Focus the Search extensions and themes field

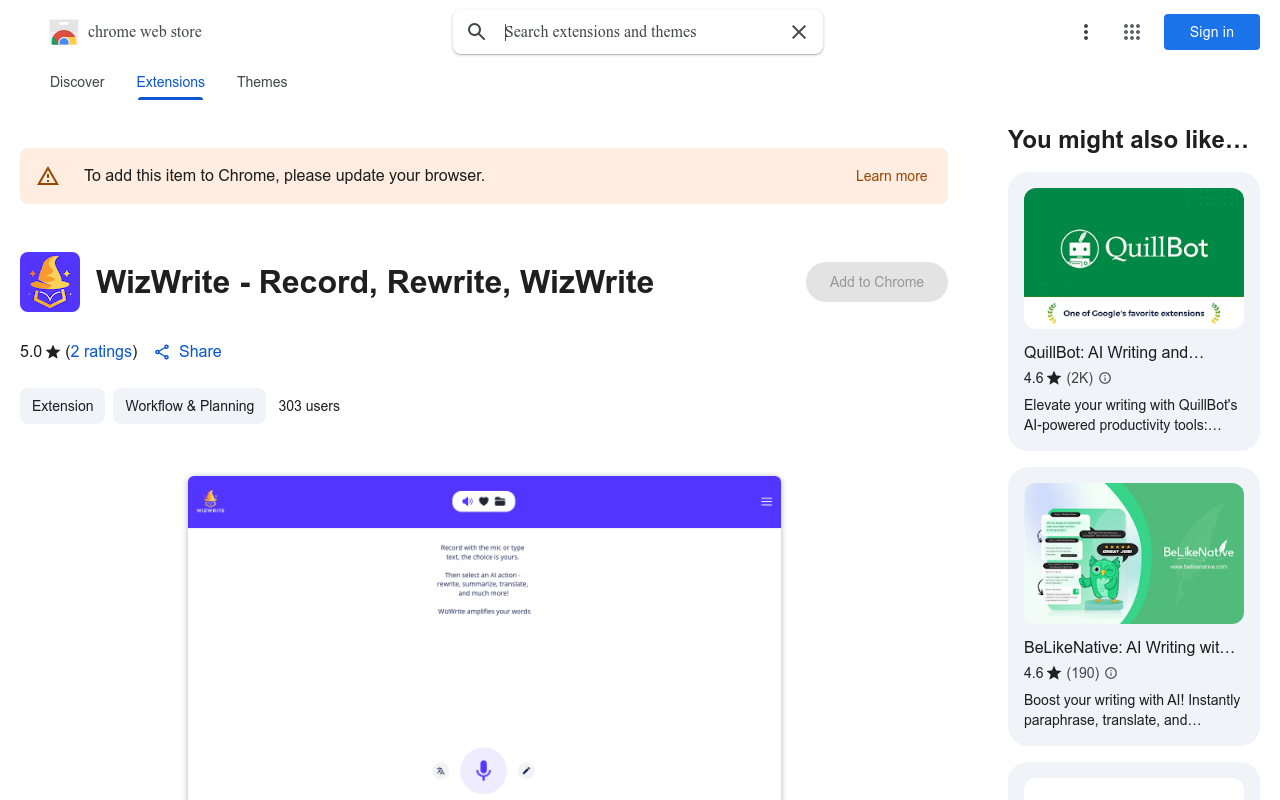click(639, 32)
